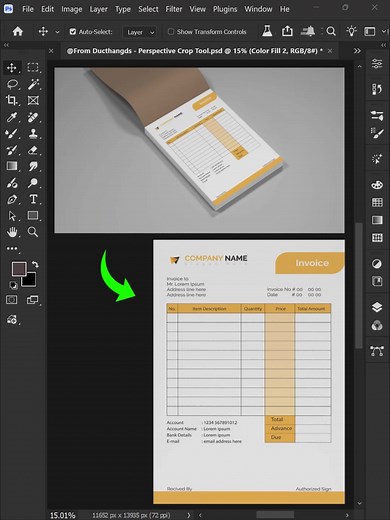Open the Gradients panel icon

pyautogui.click(x=377, y=220)
